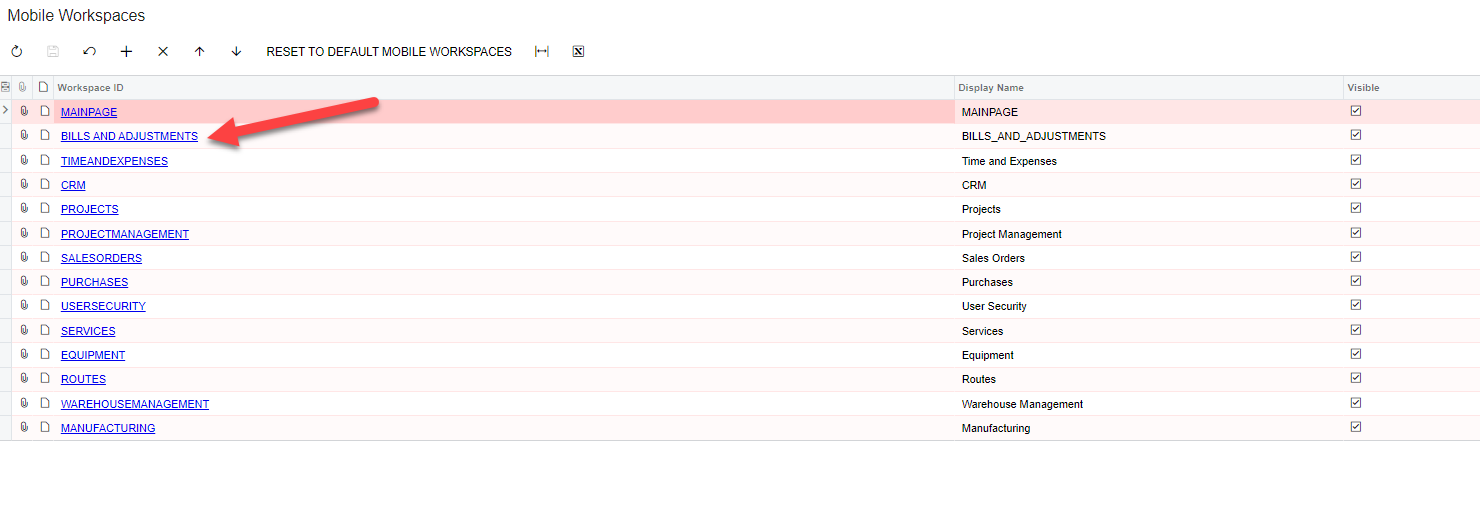Sort by Workspace ID column header
Screen dimensions: 1480x511
click(504, 87)
